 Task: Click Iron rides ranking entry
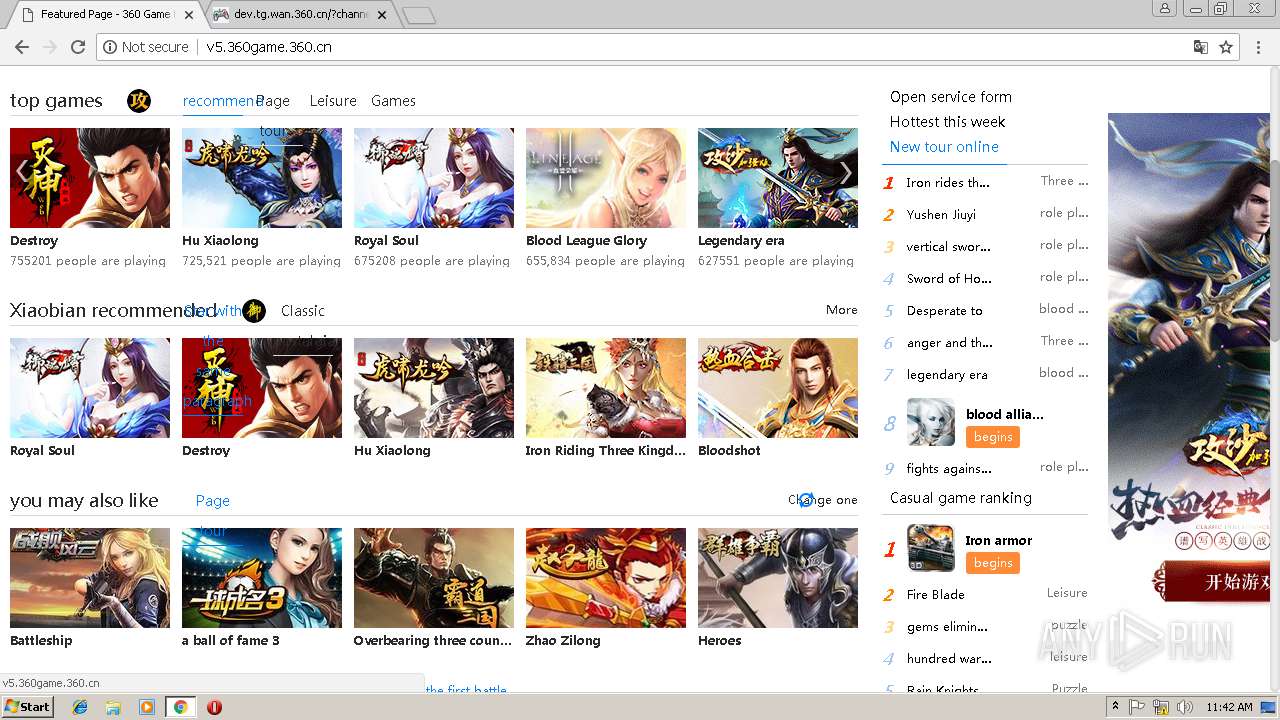pyautogui.click(x=948, y=183)
